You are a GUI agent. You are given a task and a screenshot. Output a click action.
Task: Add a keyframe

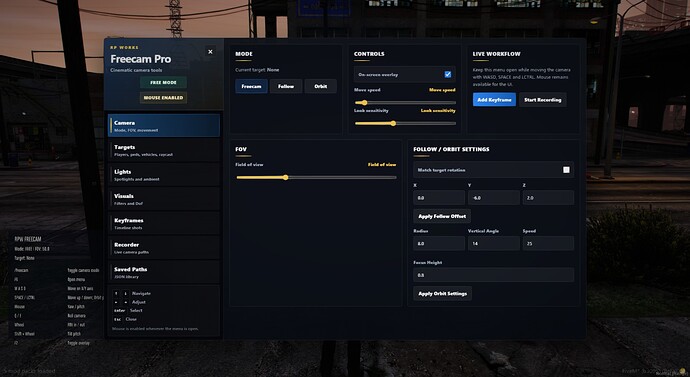tap(494, 100)
